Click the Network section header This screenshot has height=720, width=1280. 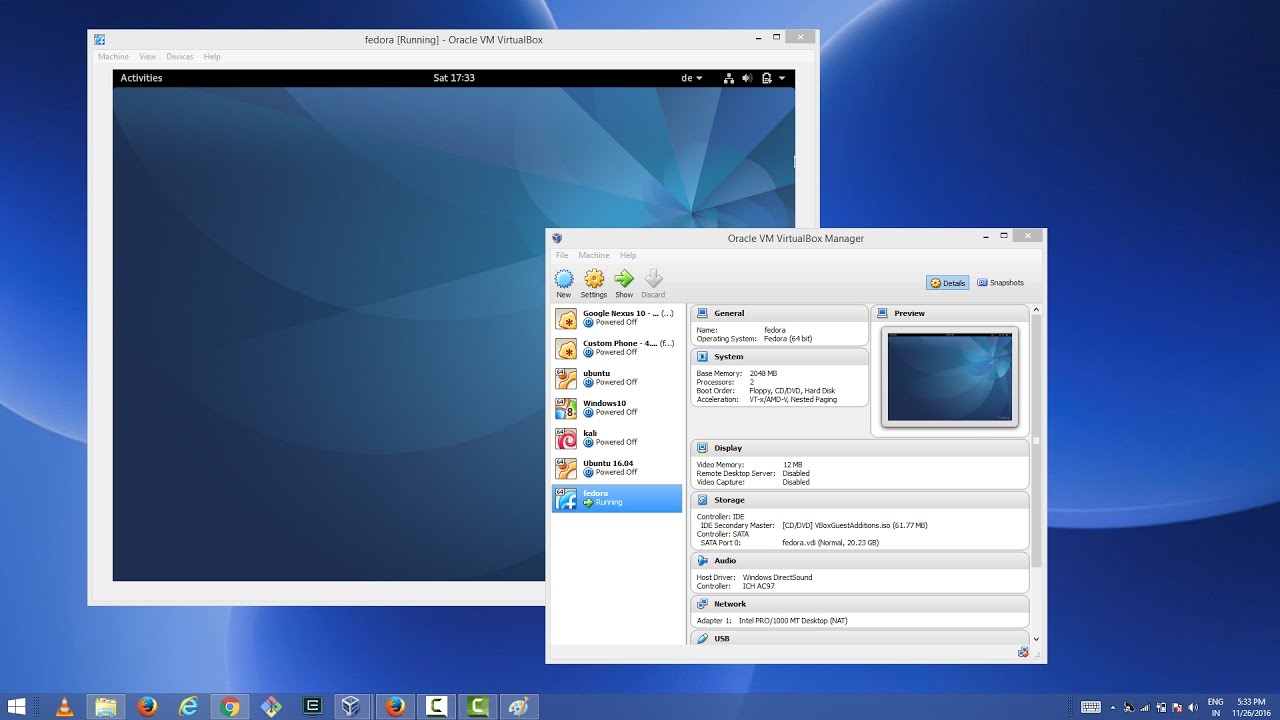[x=859, y=604]
